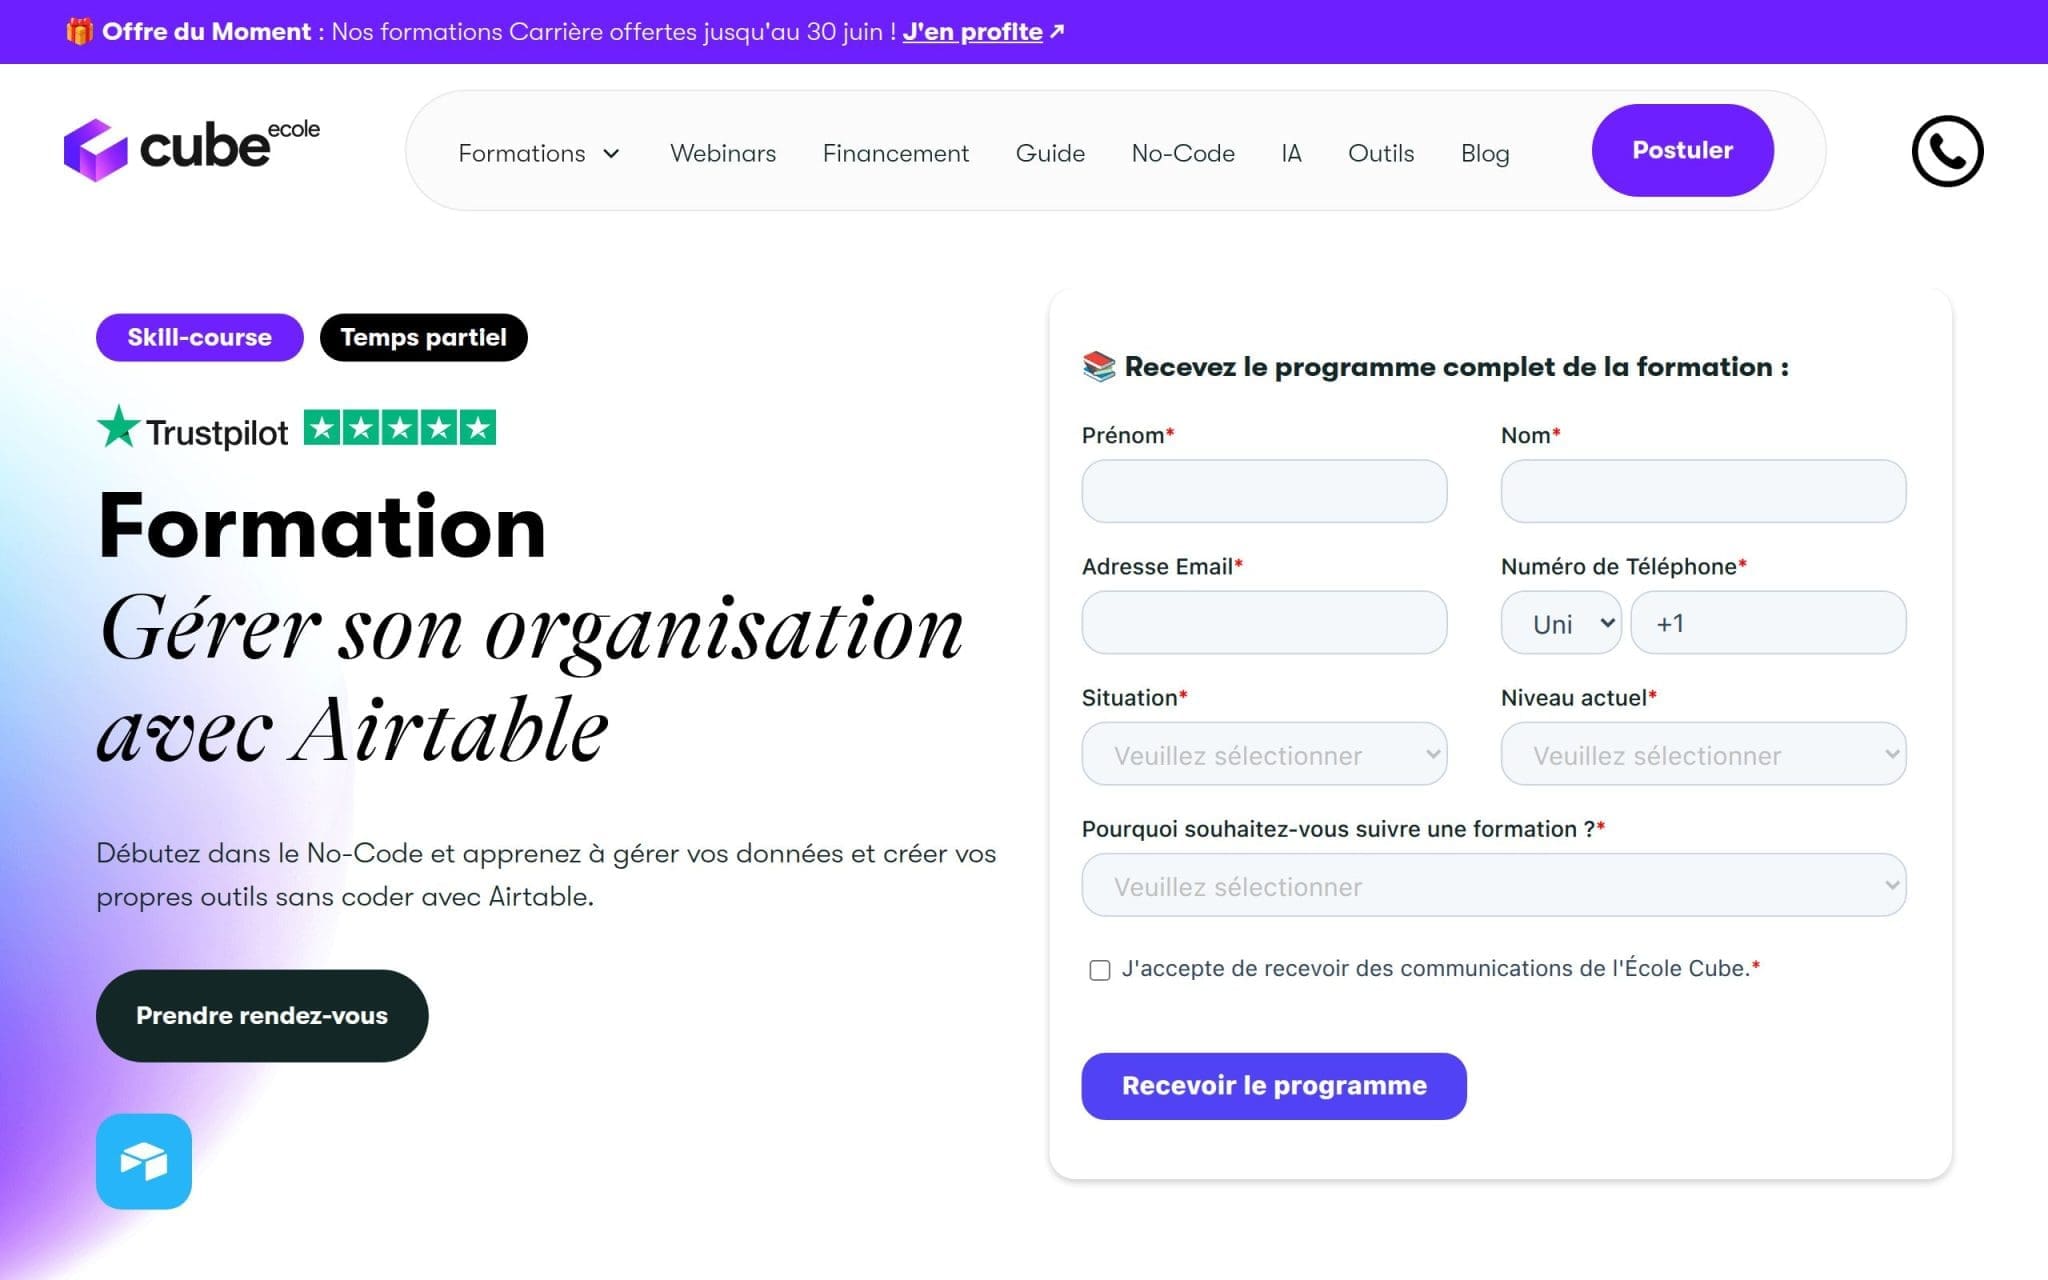This screenshot has width=2048, height=1280.
Task: Submit with Recevoir le programme button
Action: tap(1274, 1085)
